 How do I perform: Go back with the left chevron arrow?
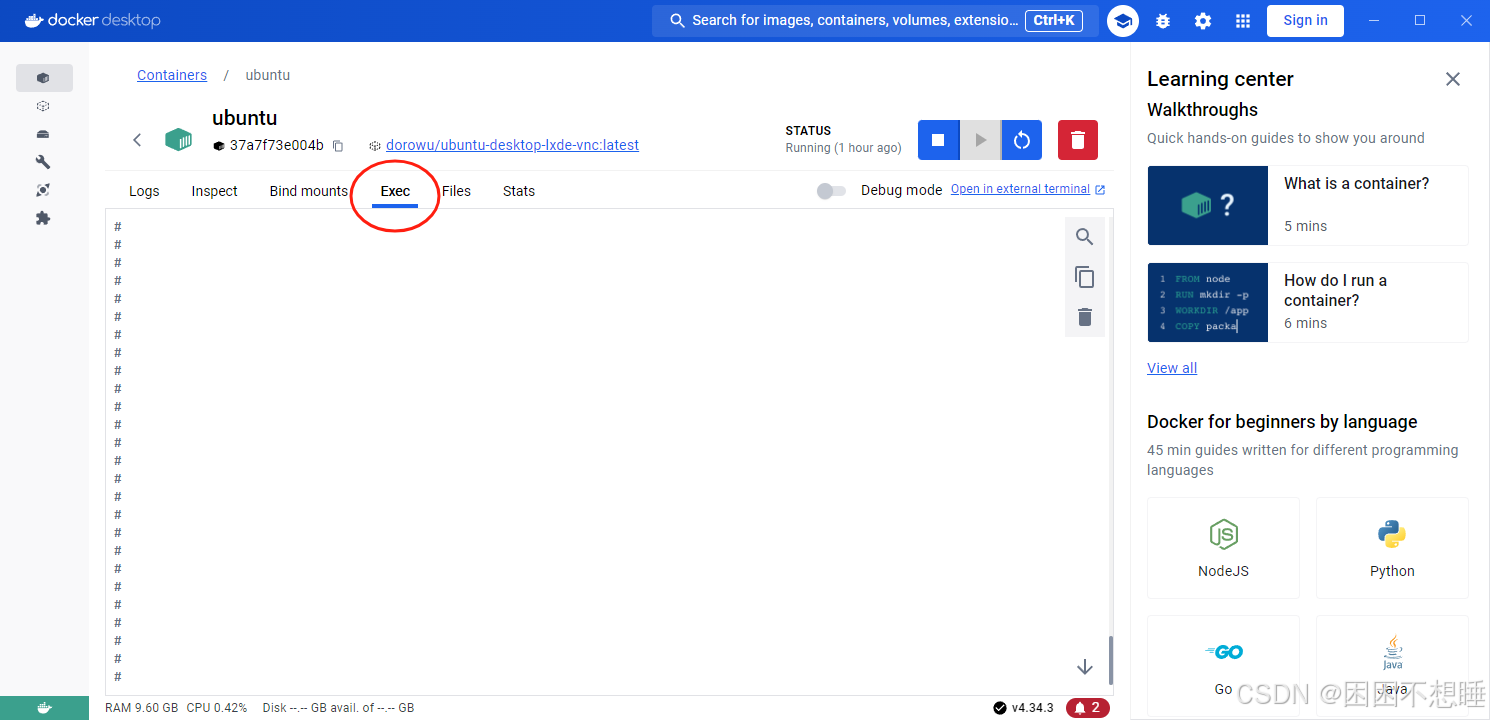[x=137, y=140]
